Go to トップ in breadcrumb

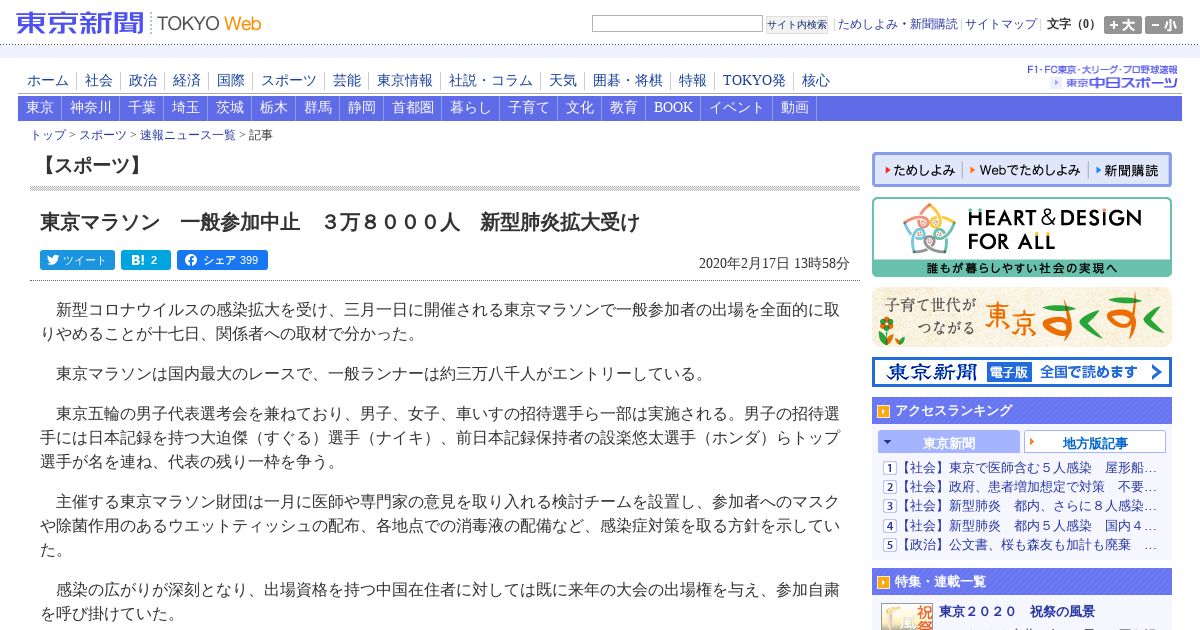(48, 135)
